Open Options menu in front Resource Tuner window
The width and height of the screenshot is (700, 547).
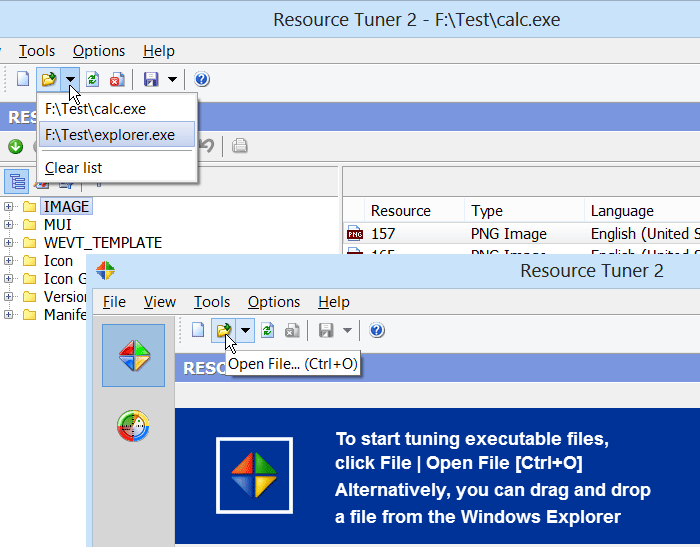coord(274,302)
